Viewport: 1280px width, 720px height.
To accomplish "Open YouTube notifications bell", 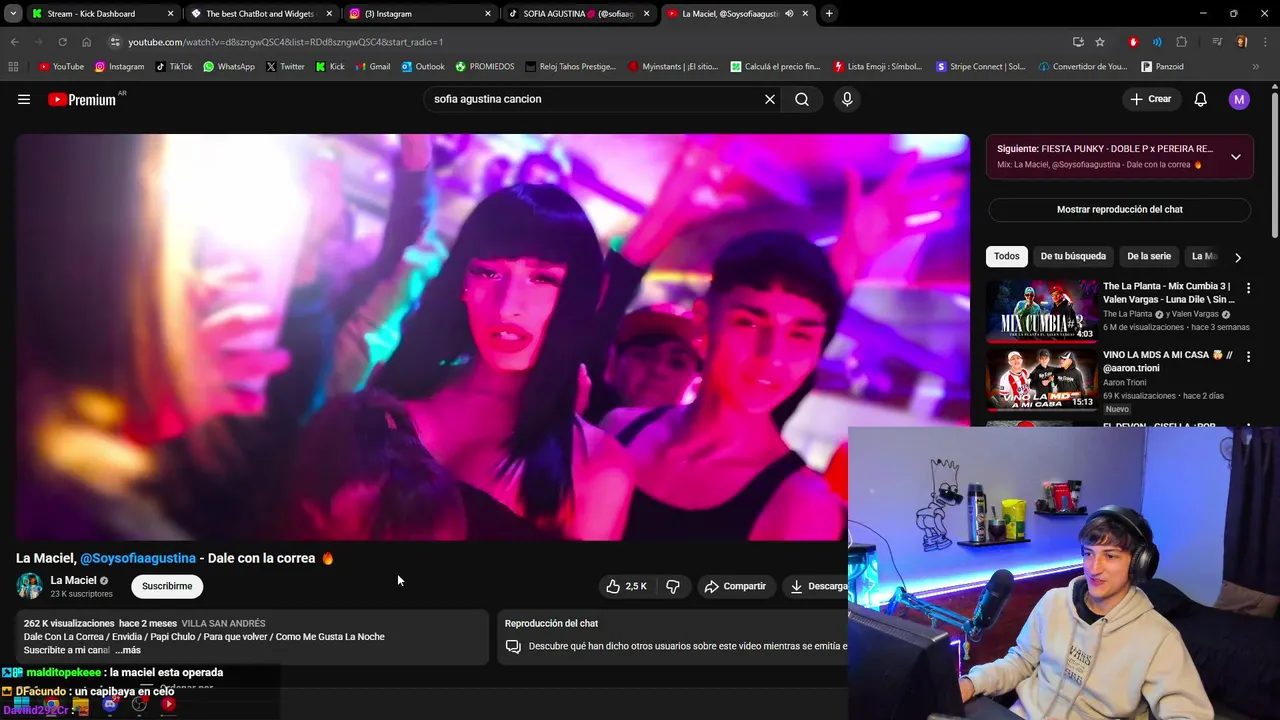I will 1201,99.
